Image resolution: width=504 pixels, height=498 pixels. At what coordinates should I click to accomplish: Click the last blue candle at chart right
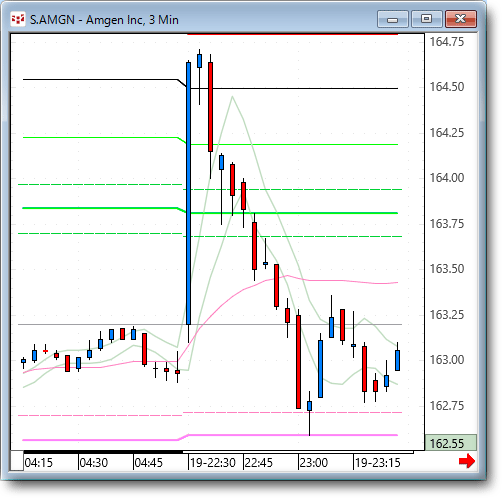click(397, 360)
